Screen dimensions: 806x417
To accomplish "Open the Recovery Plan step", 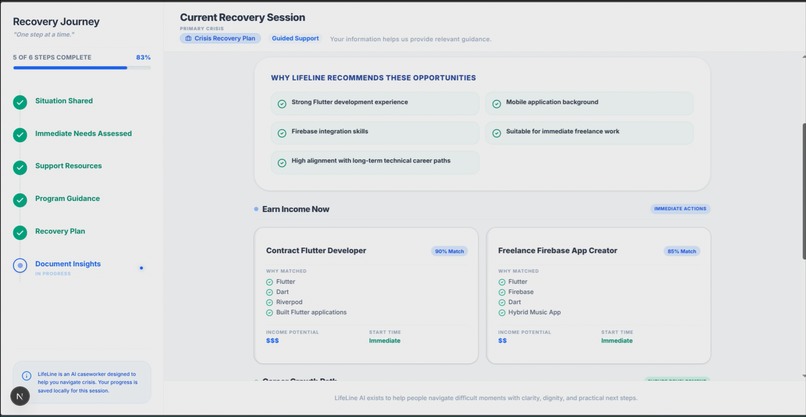I will coord(60,231).
